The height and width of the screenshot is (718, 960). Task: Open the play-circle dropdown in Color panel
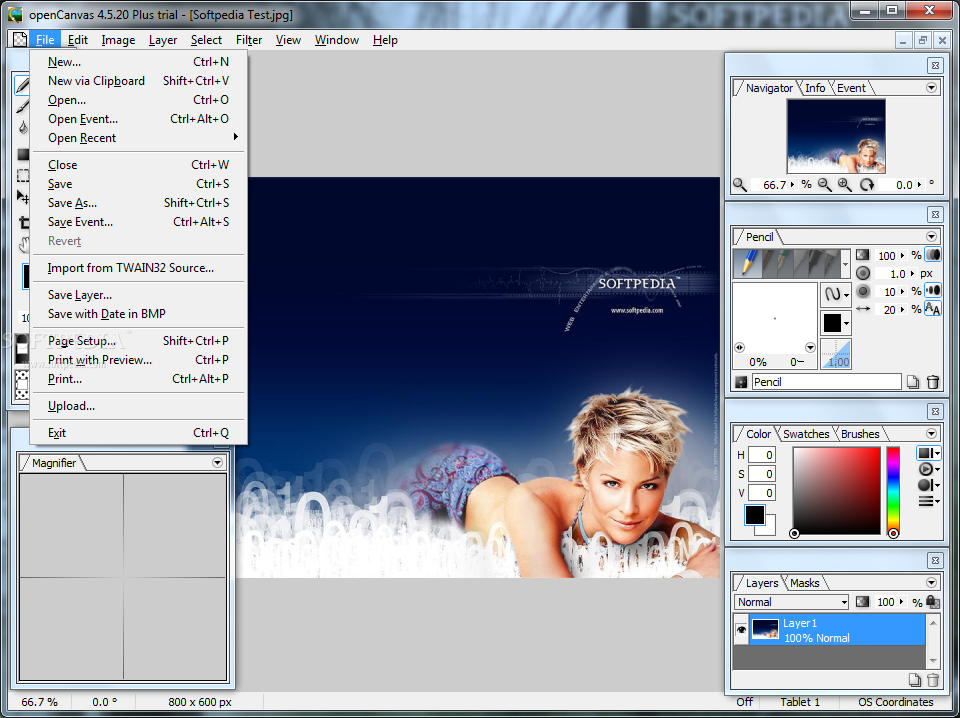click(x=929, y=469)
